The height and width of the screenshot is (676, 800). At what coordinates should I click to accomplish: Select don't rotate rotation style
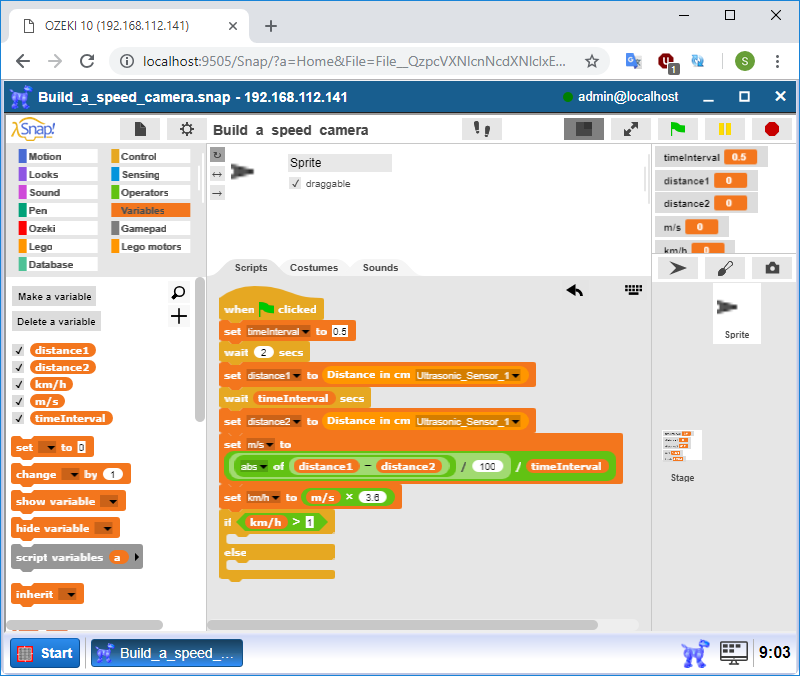click(217, 193)
